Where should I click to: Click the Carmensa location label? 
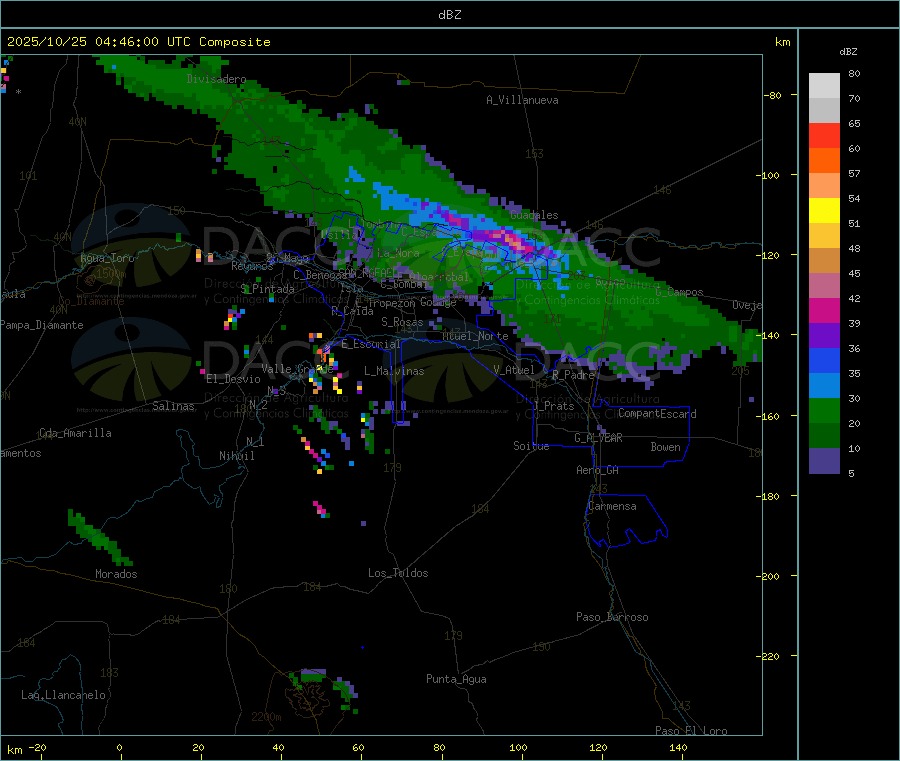point(612,506)
